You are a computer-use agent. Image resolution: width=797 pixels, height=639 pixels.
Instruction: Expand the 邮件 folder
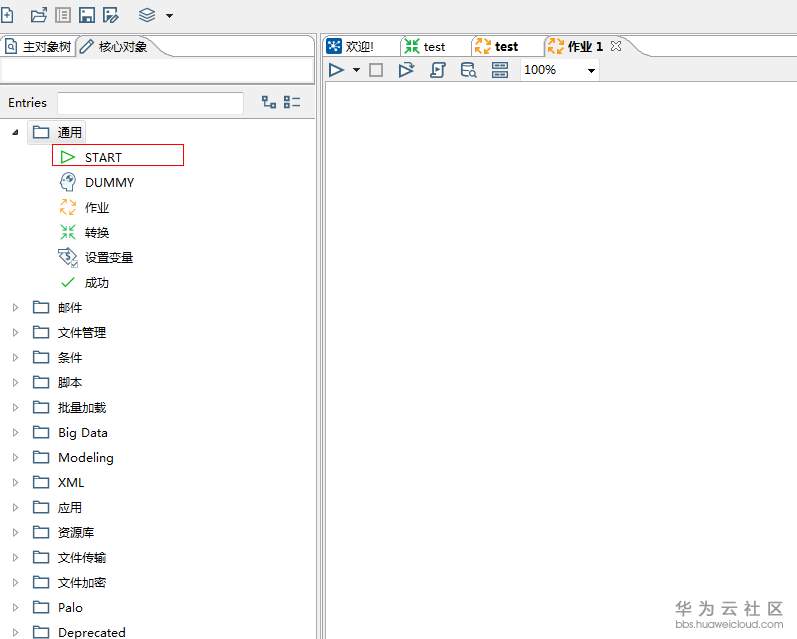click(x=15, y=308)
